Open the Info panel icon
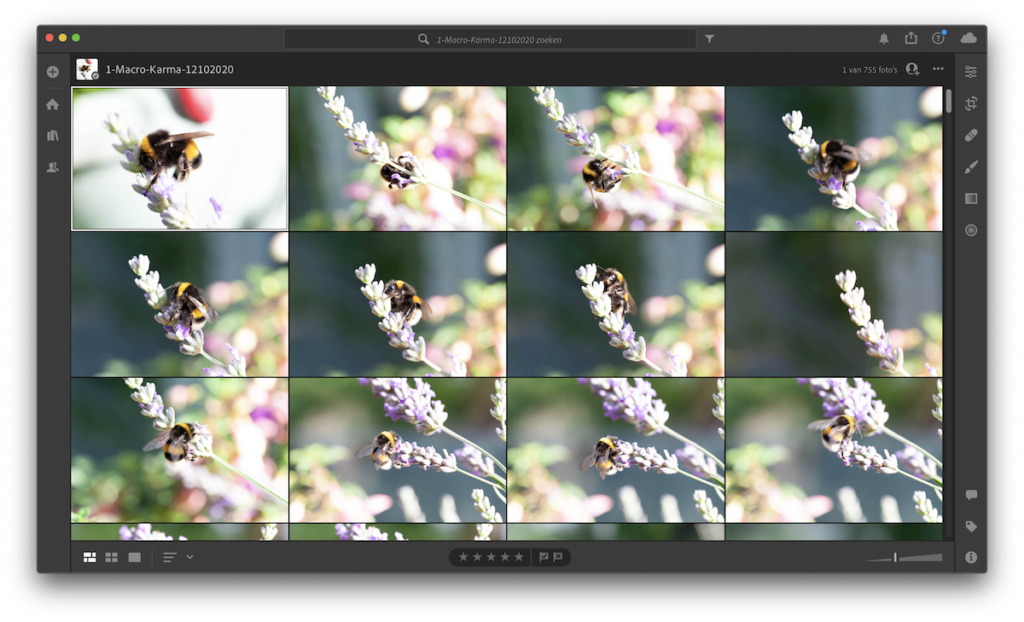This screenshot has width=1024, height=622. click(971, 557)
